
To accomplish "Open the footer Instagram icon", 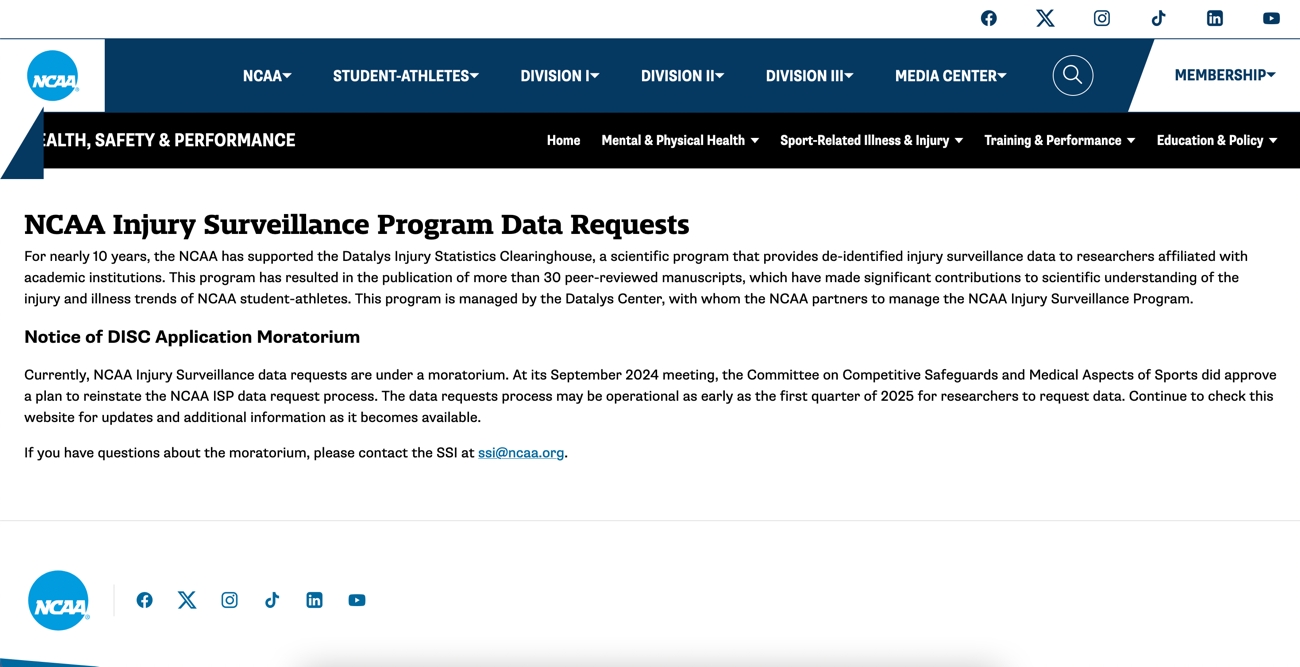I will pyautogui.click(x=229, y=600).
